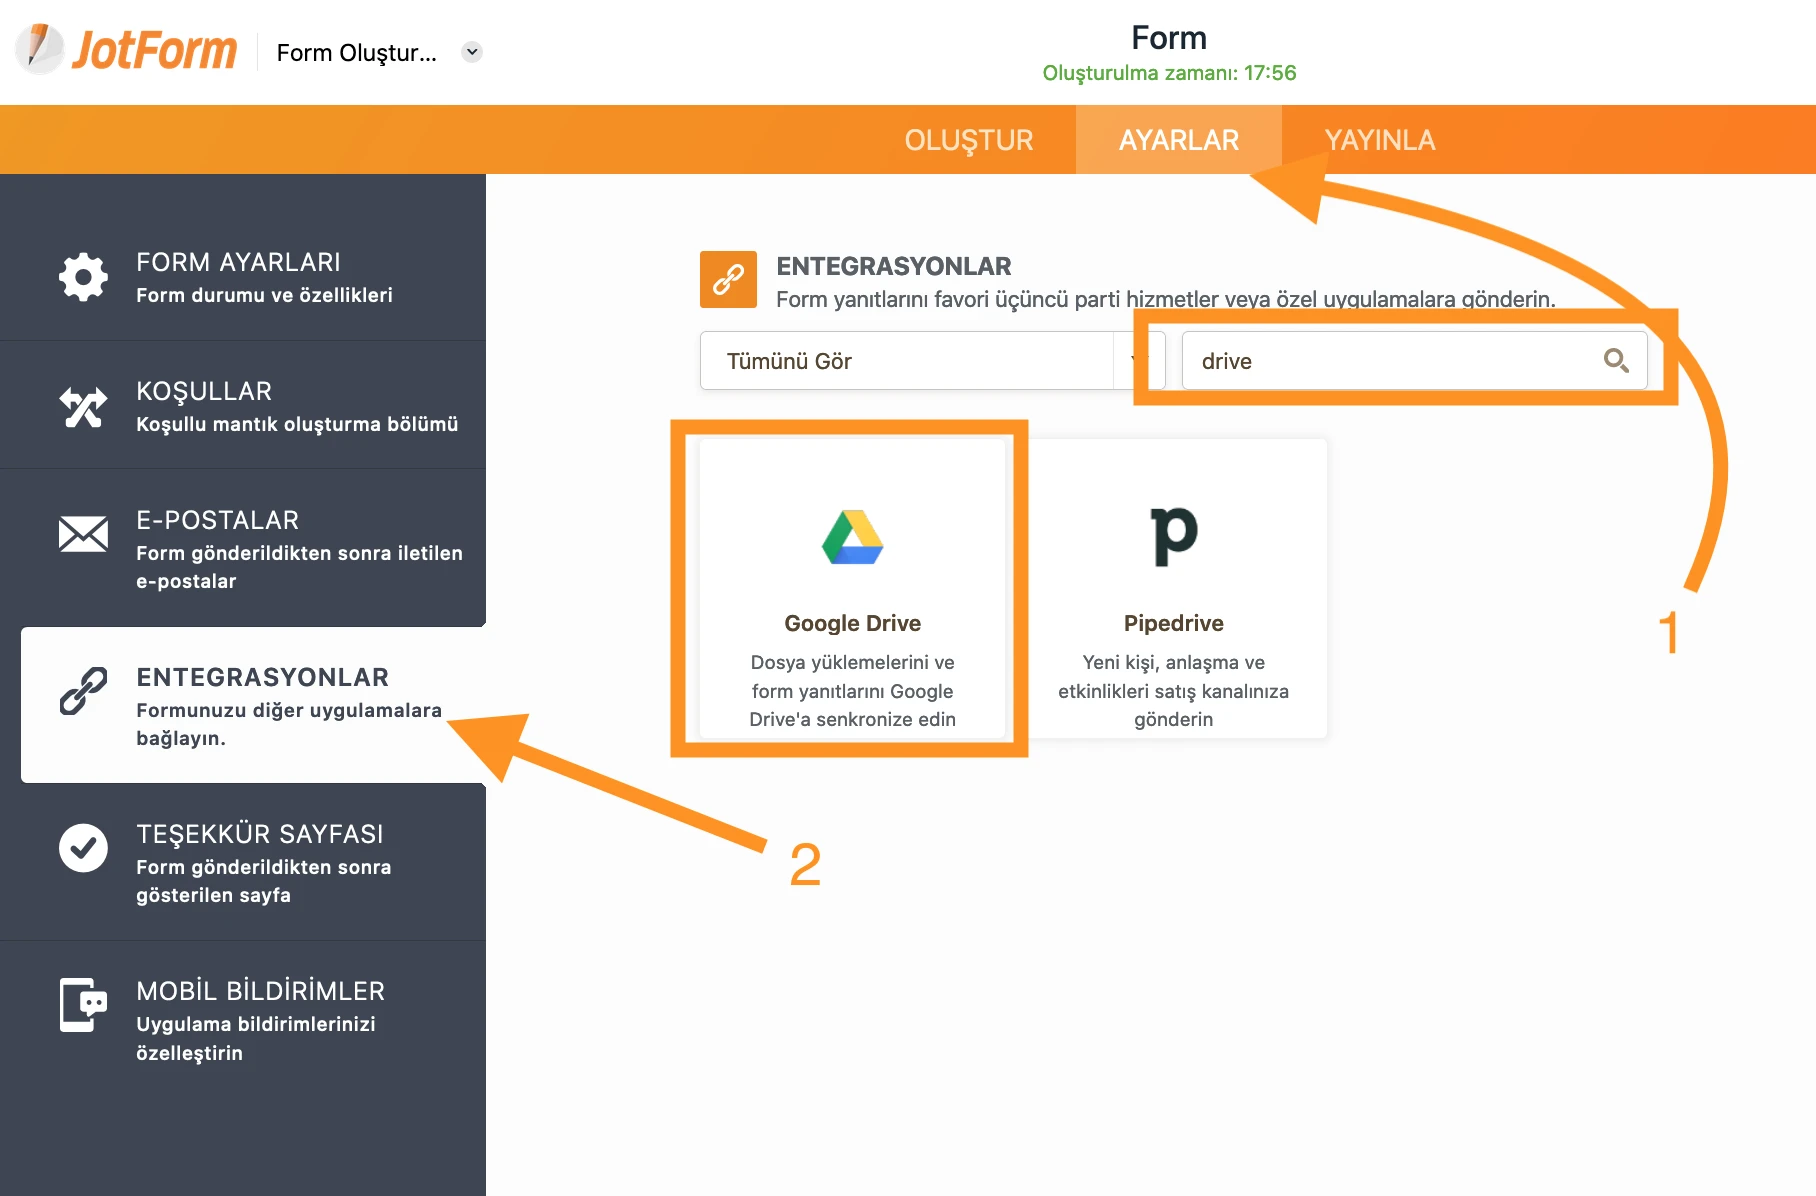Open the Form Ayarları gear icon
Screen dimensions: 1816x1196
[x=83, y=277]
